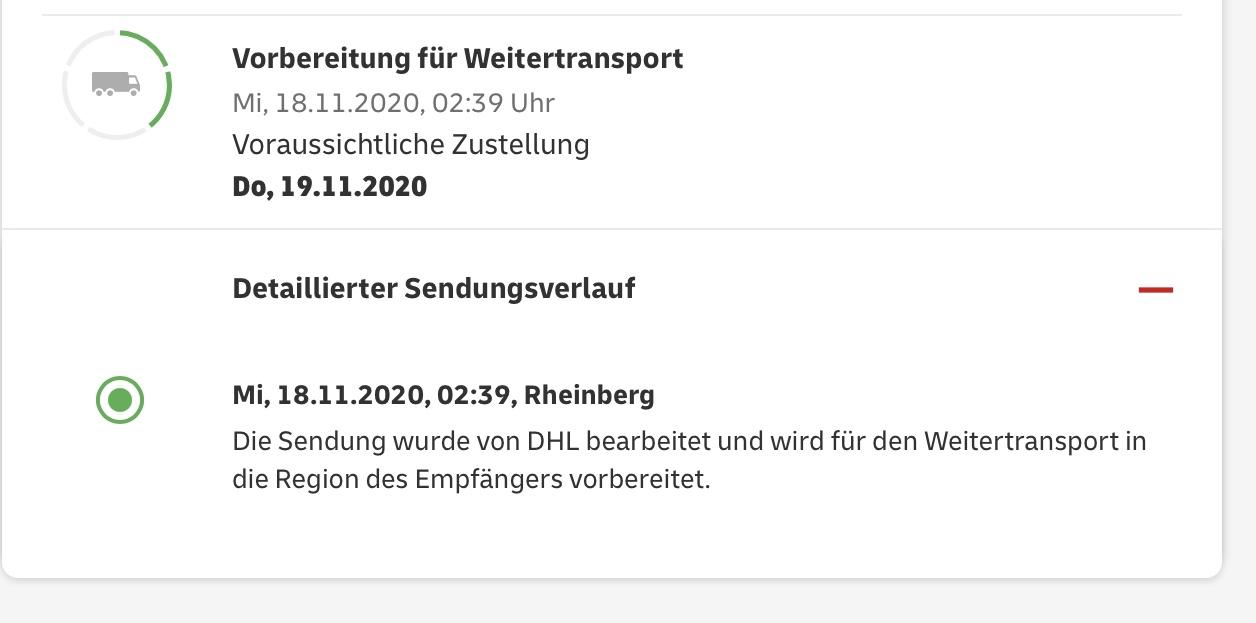Toggle the "Detaillierter Sendungsverlauf" section title
1256x623 pixels.
tap(433, 289)
